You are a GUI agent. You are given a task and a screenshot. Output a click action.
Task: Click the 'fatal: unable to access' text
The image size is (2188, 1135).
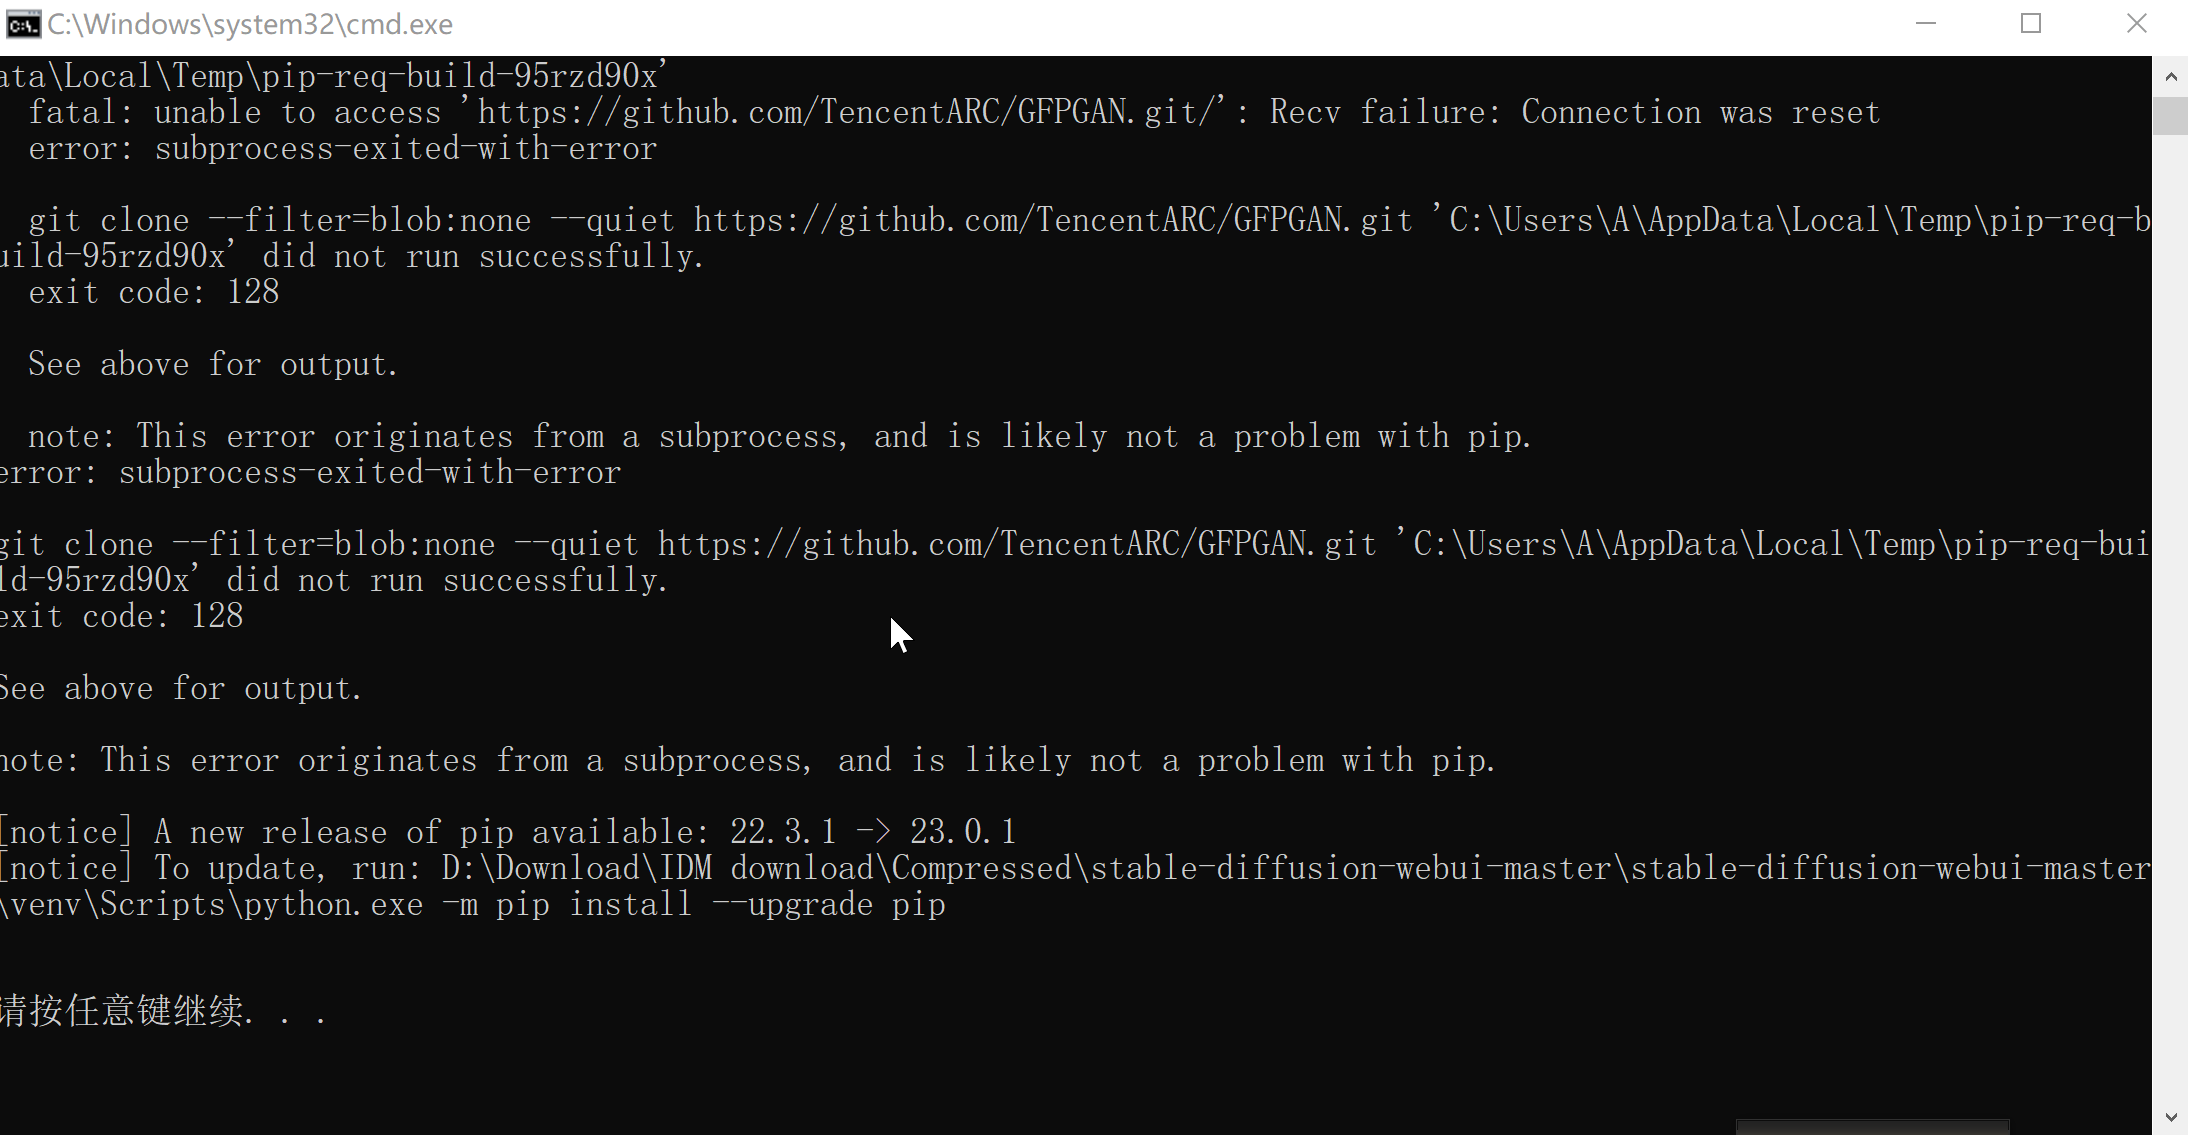point(235,113)
